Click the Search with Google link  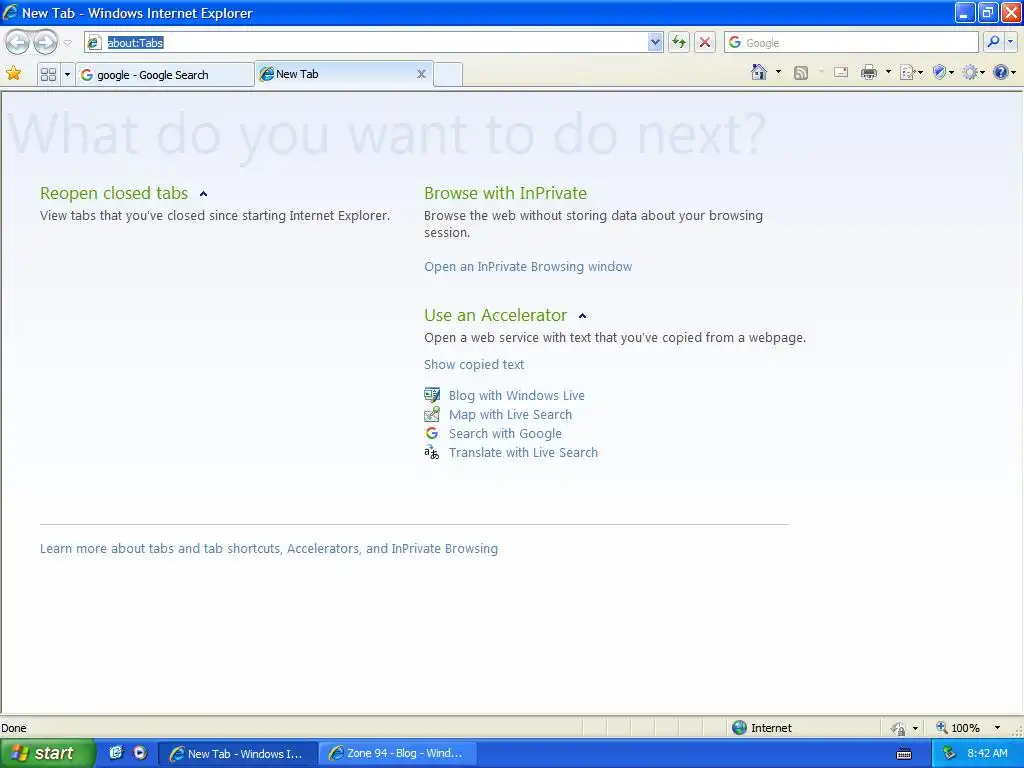[x=505, y=433]
